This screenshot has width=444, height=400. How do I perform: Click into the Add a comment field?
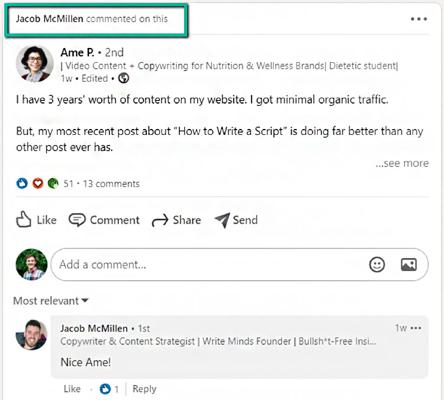coord(210,265)
